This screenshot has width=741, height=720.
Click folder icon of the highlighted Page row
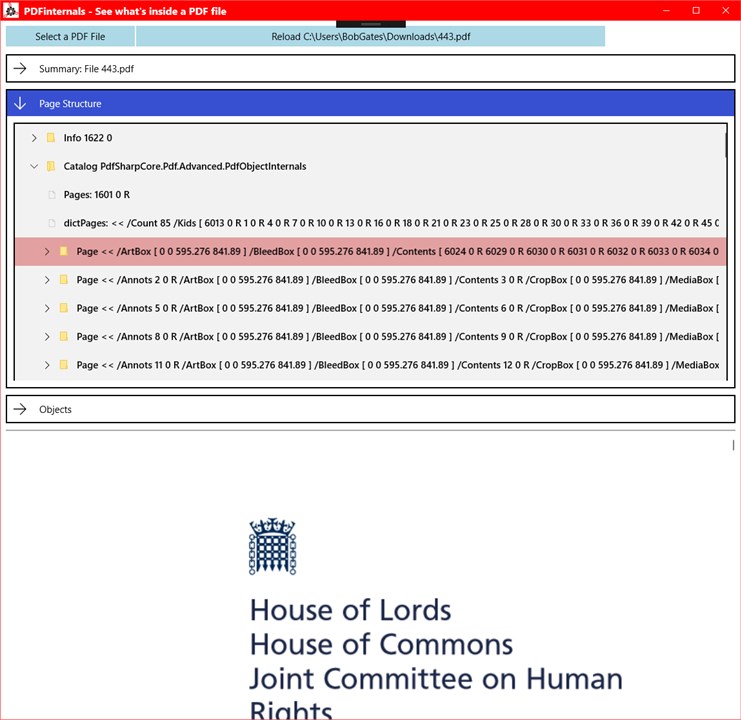click(63, 251)
